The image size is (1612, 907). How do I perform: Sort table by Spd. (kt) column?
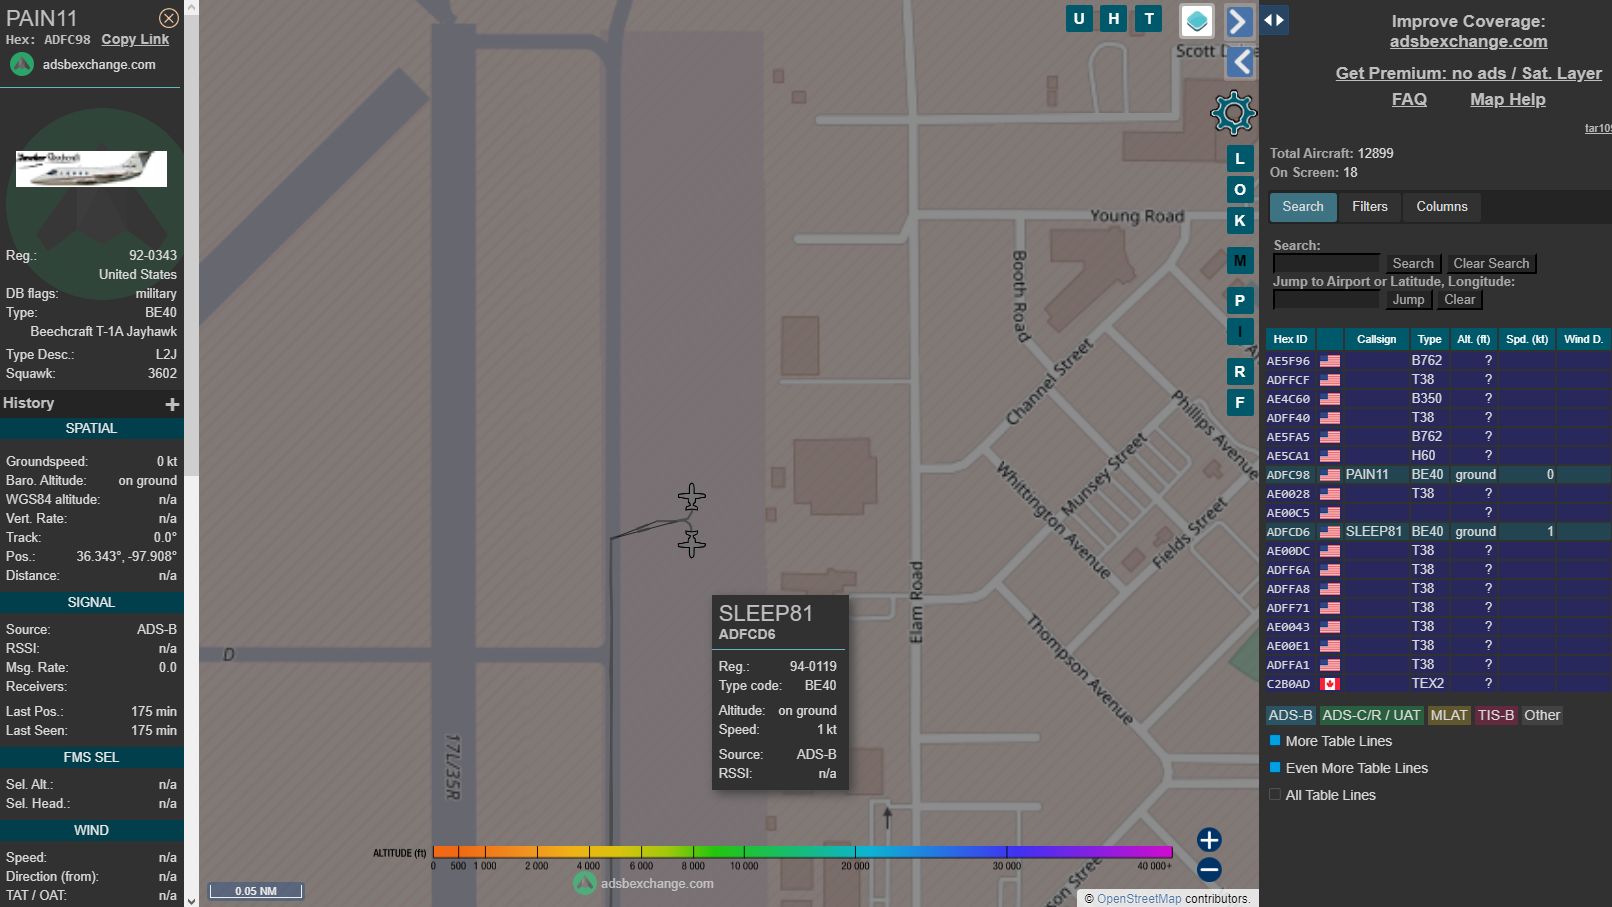[x=1527, y=339]
